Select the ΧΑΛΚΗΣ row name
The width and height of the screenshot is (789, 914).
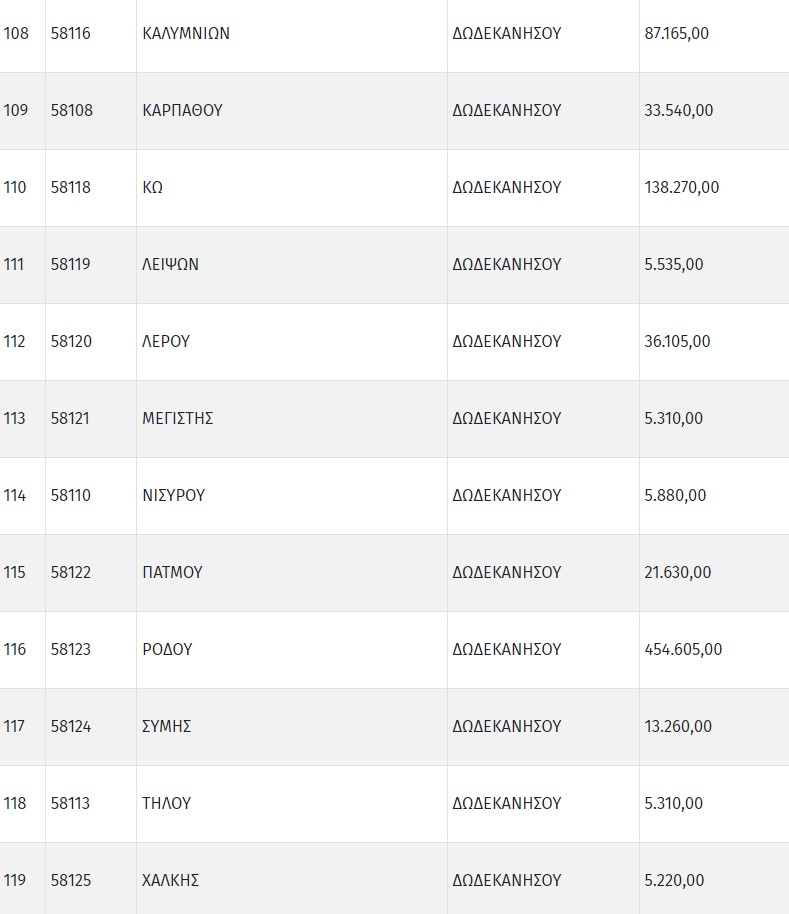coord(171,880)
